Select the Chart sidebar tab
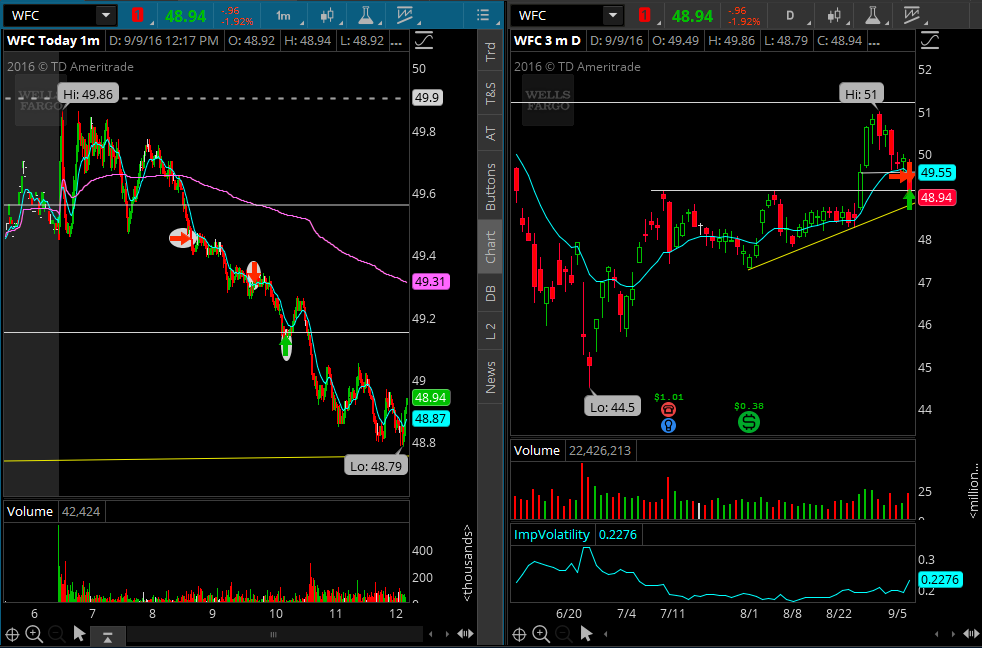982x648 pixels. click(x=490, y=247)
